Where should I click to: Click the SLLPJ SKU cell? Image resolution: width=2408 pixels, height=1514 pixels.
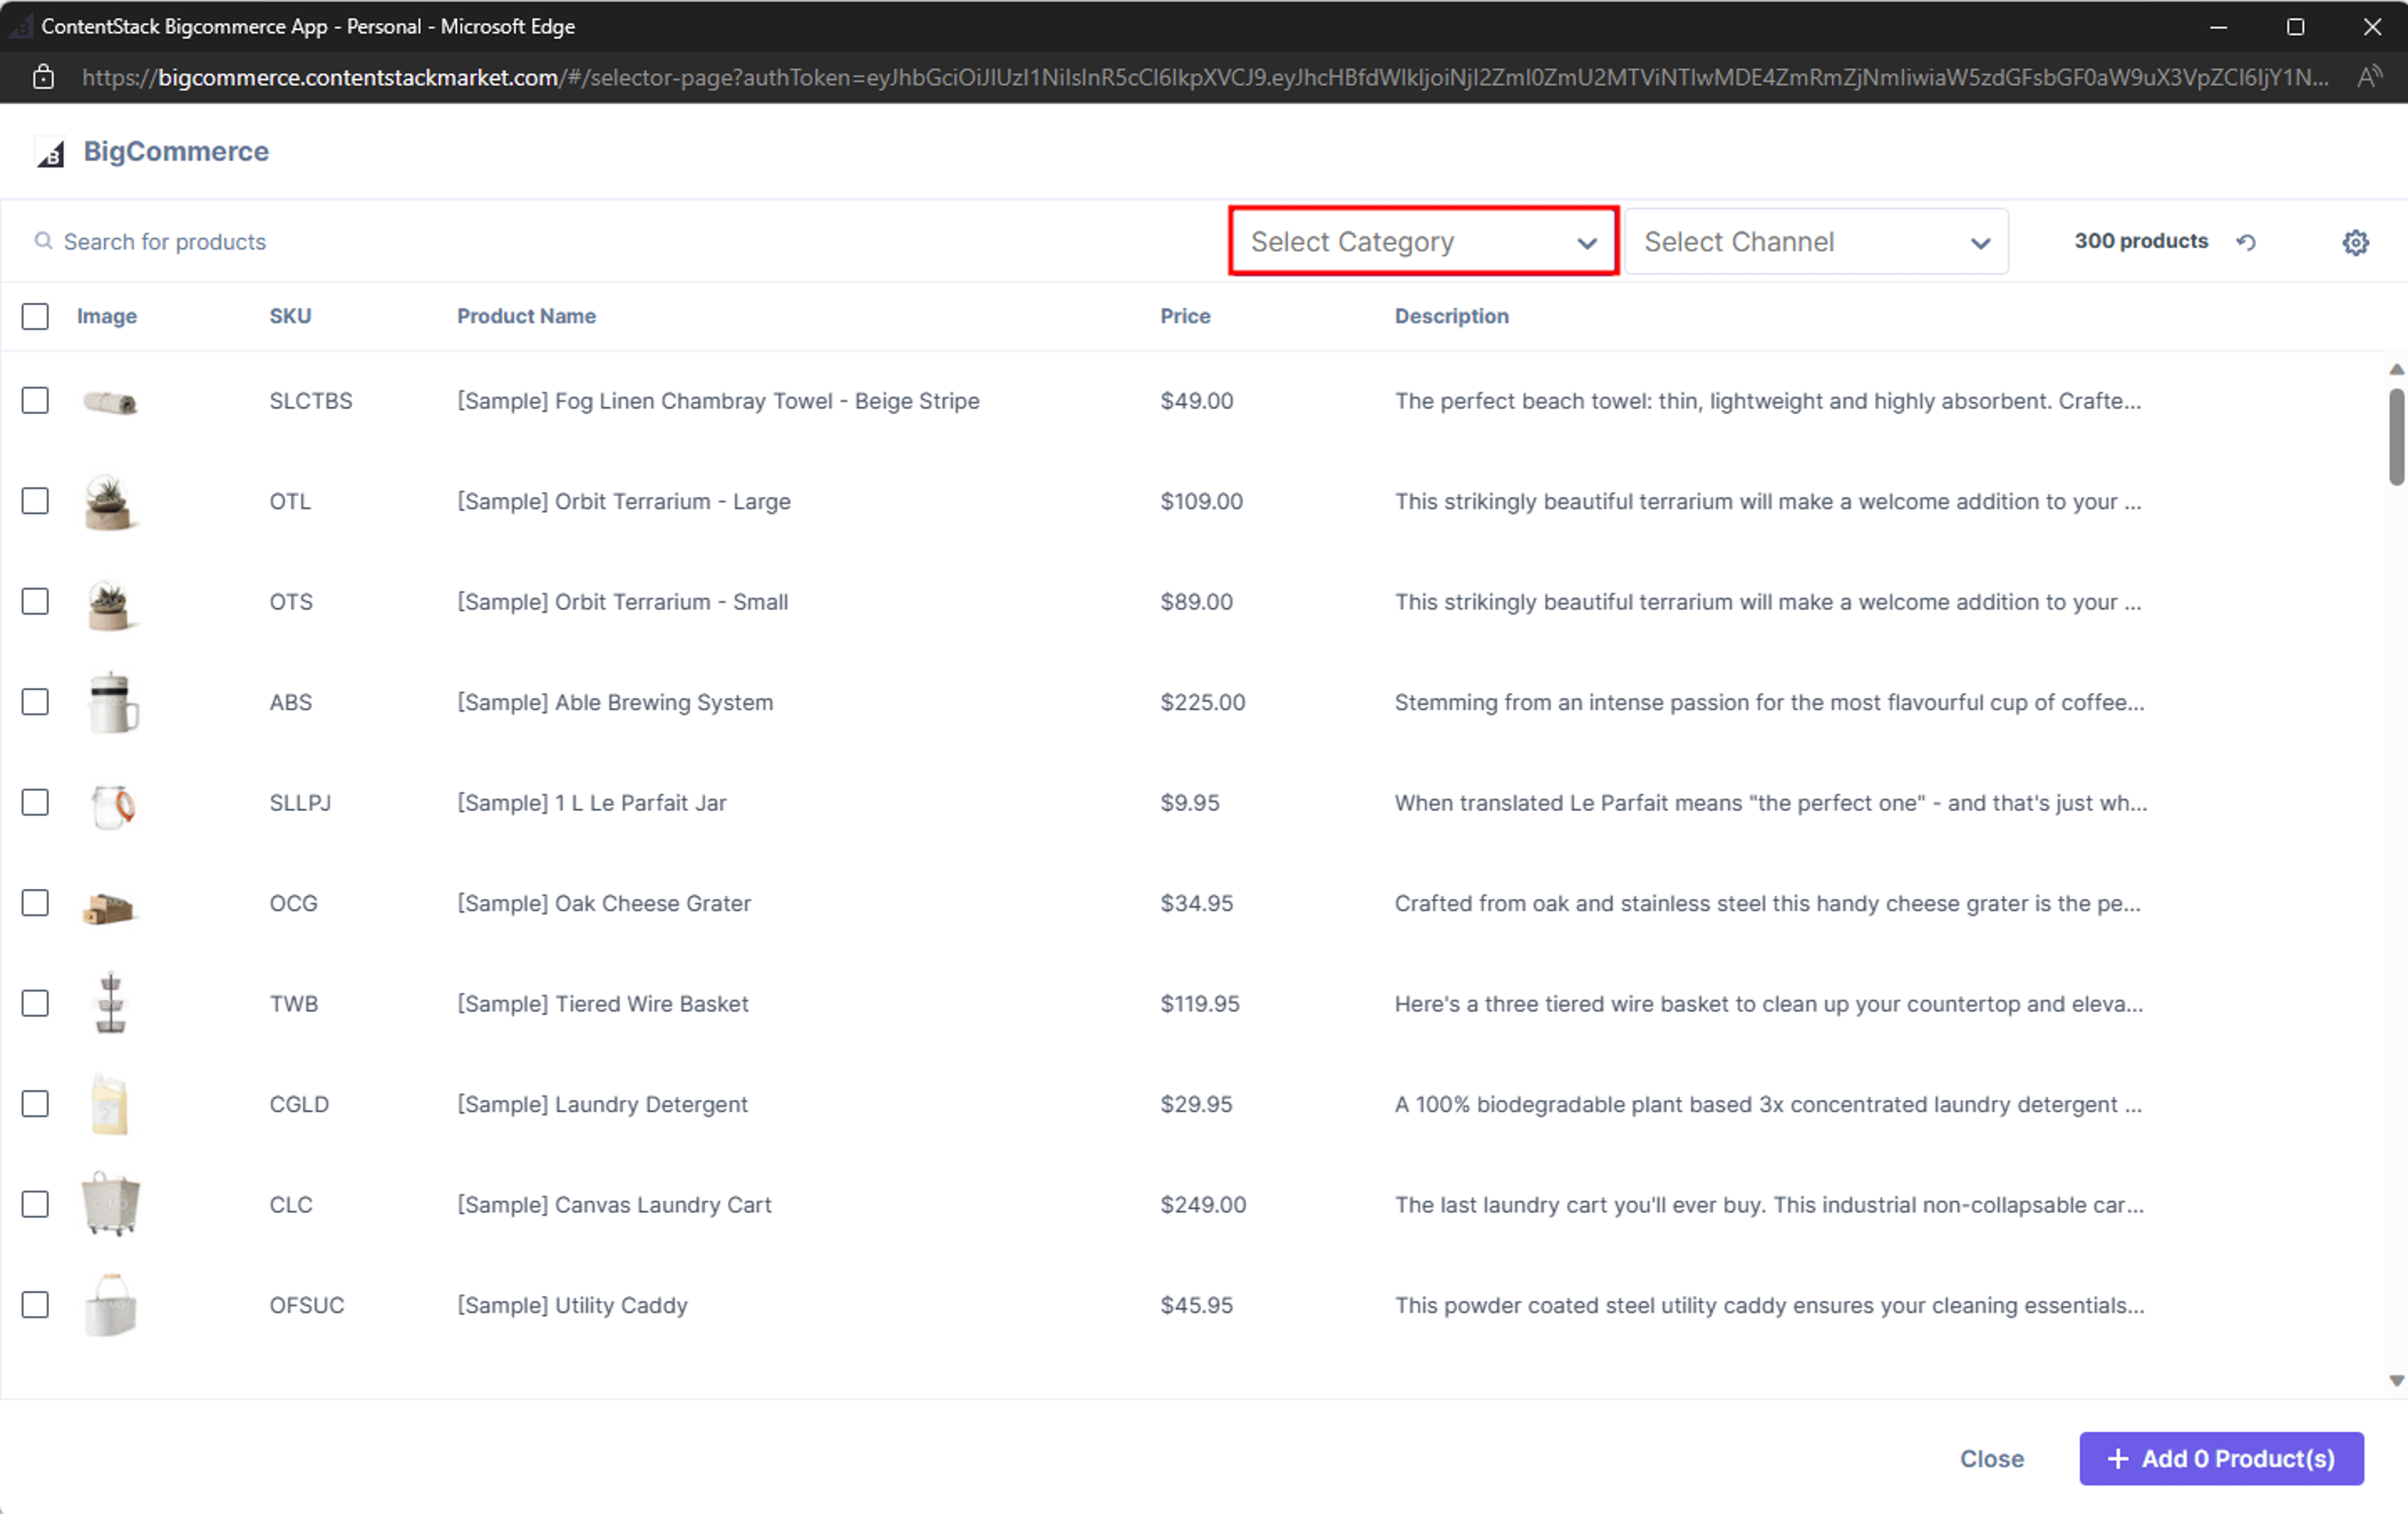300,802
